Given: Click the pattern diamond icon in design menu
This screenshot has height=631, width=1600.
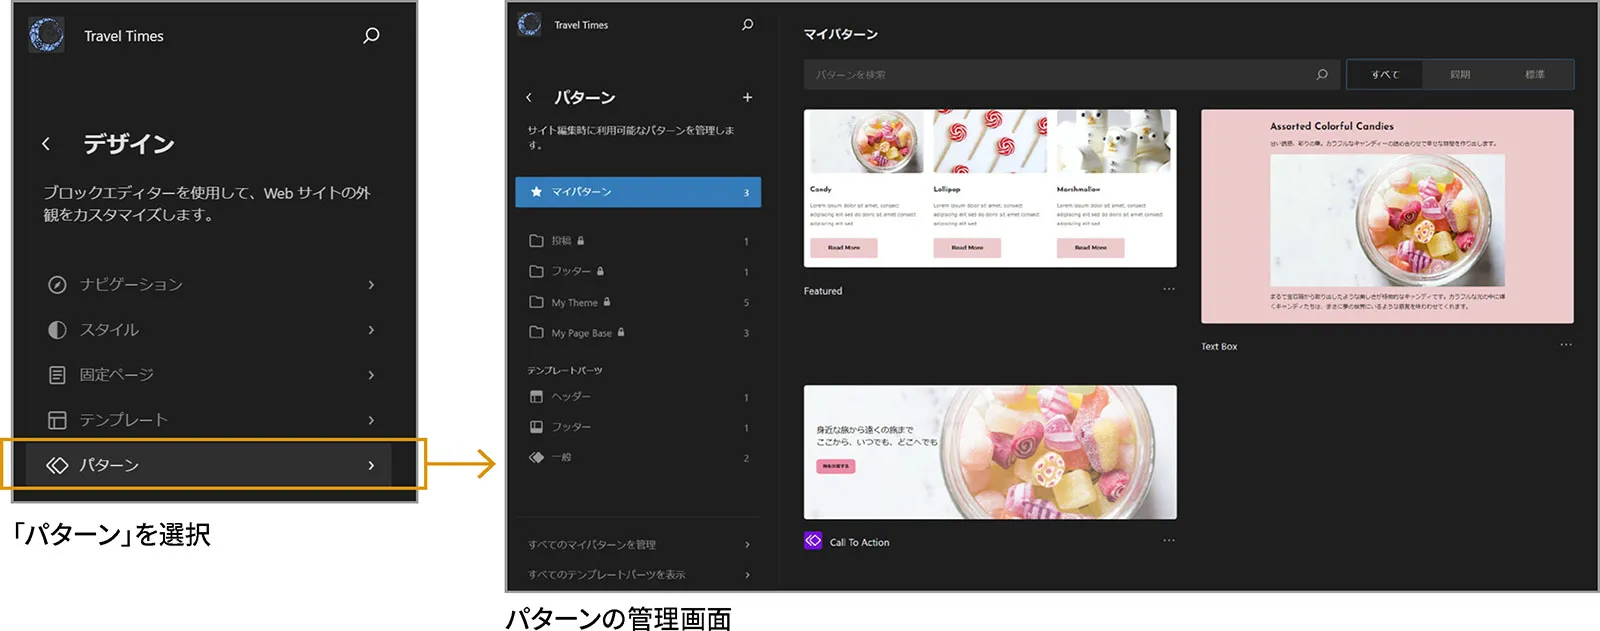Looking at the screenshot, I should 57,465.
